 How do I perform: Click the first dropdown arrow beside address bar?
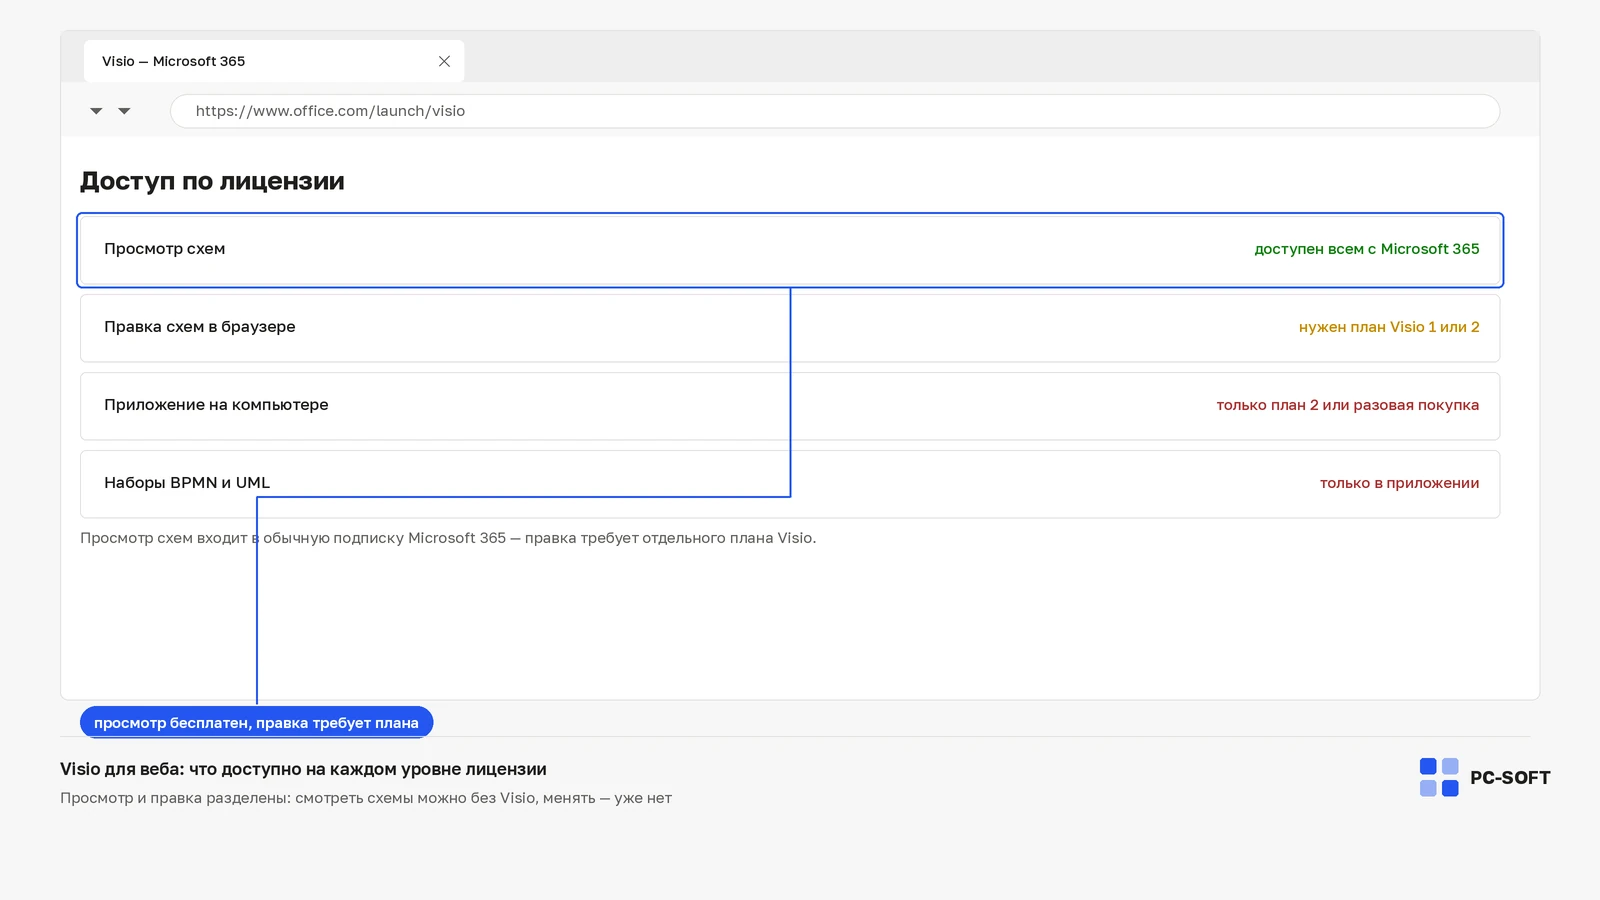96,111
